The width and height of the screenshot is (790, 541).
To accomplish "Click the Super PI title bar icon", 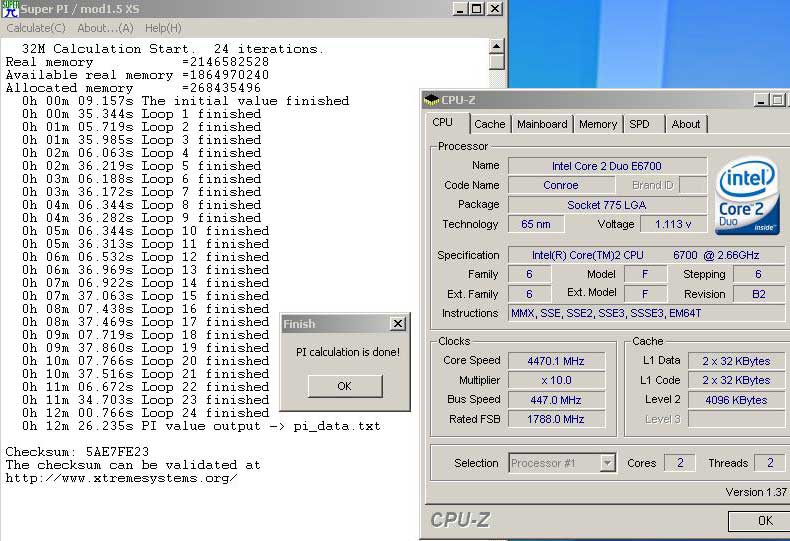I will point(10,9).
